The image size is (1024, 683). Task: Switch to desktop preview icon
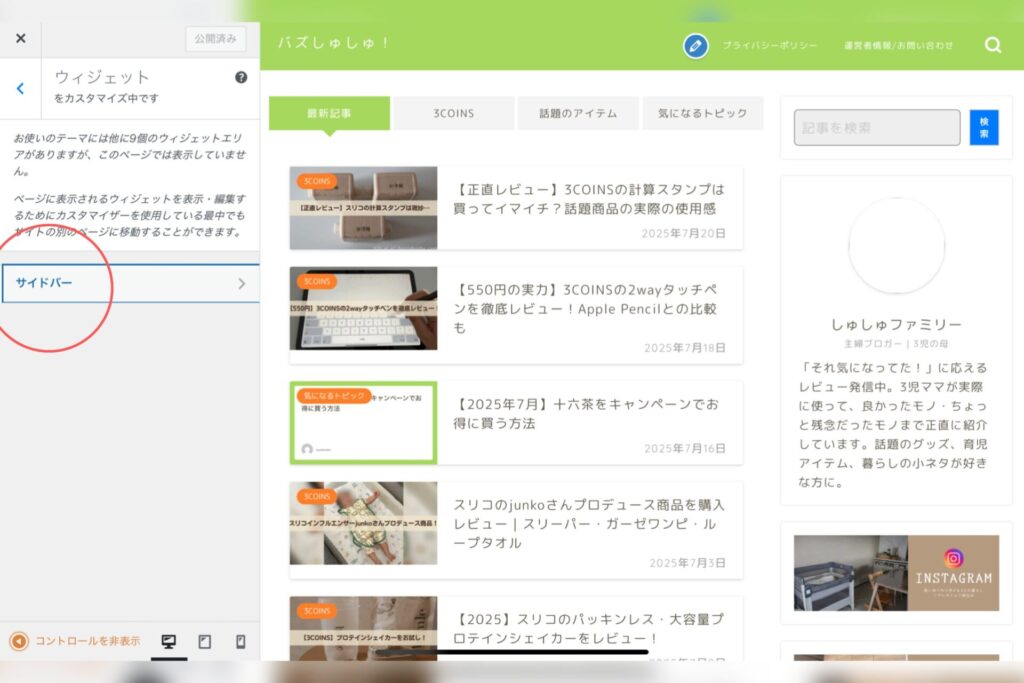pyautogui.click(x=168, y=641)
